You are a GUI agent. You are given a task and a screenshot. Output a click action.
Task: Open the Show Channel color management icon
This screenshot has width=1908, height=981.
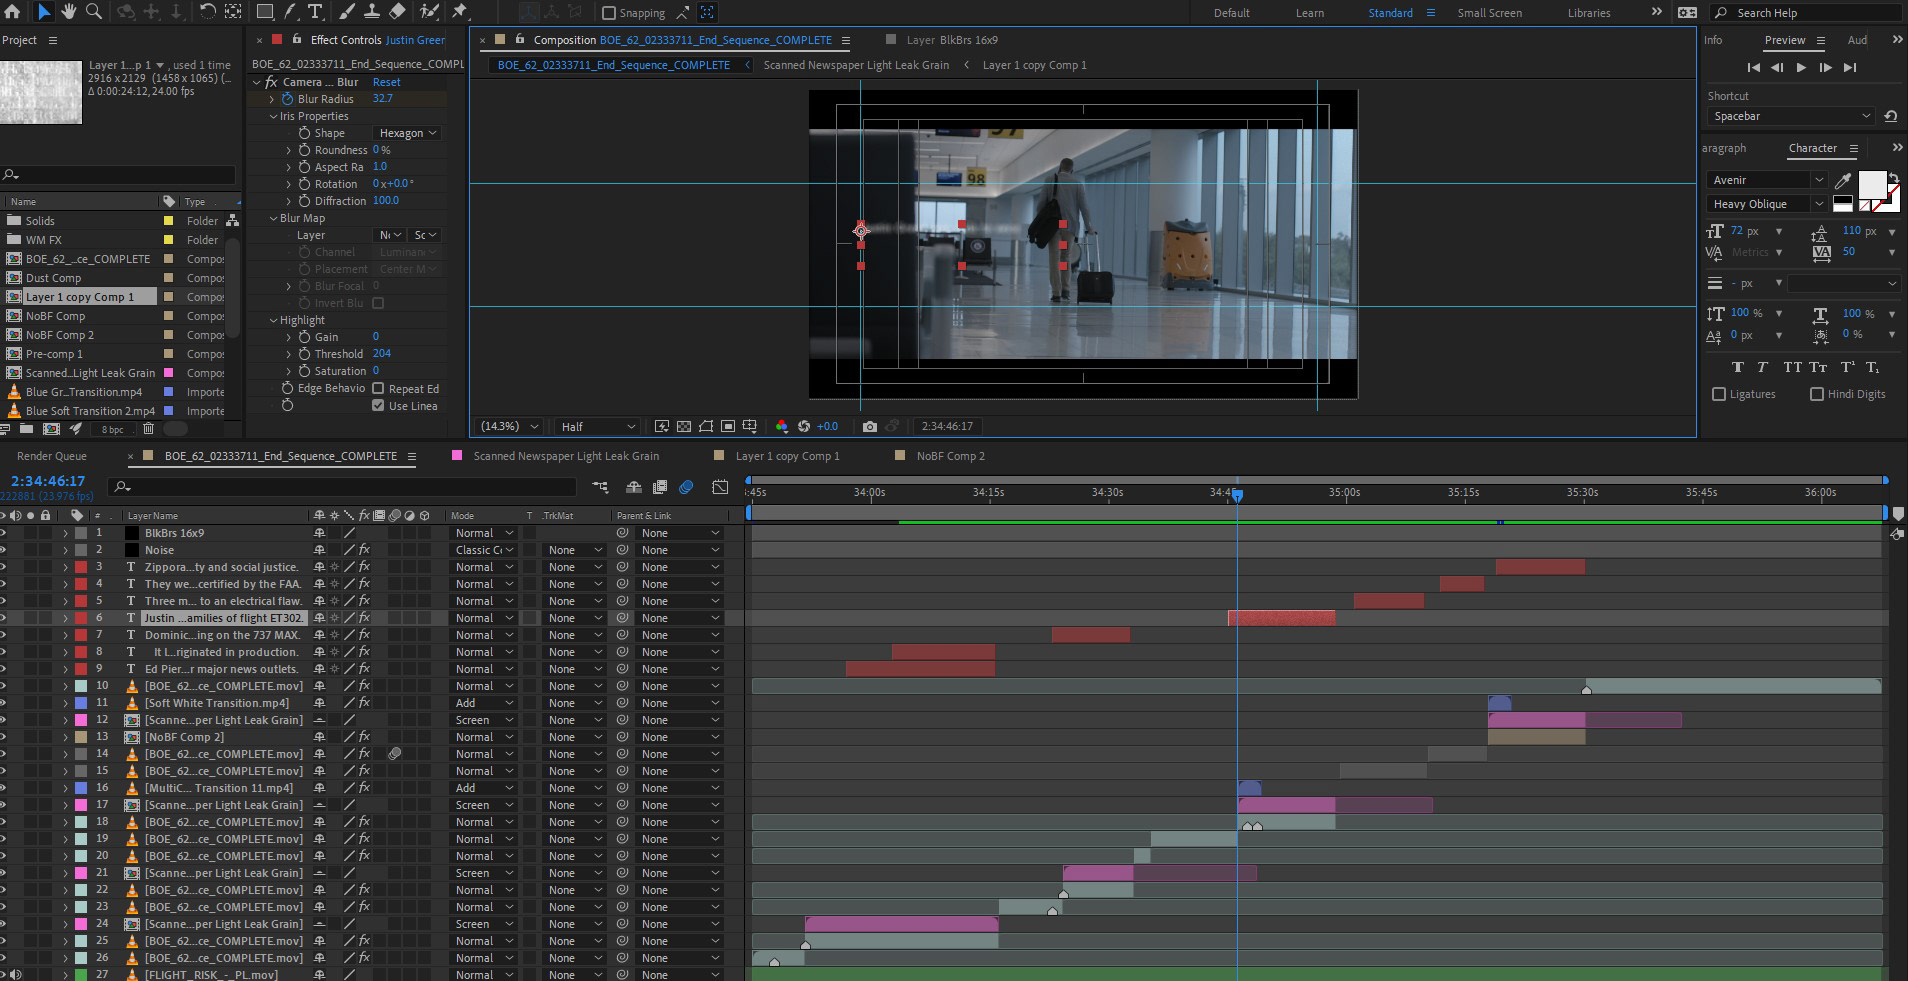782,426
